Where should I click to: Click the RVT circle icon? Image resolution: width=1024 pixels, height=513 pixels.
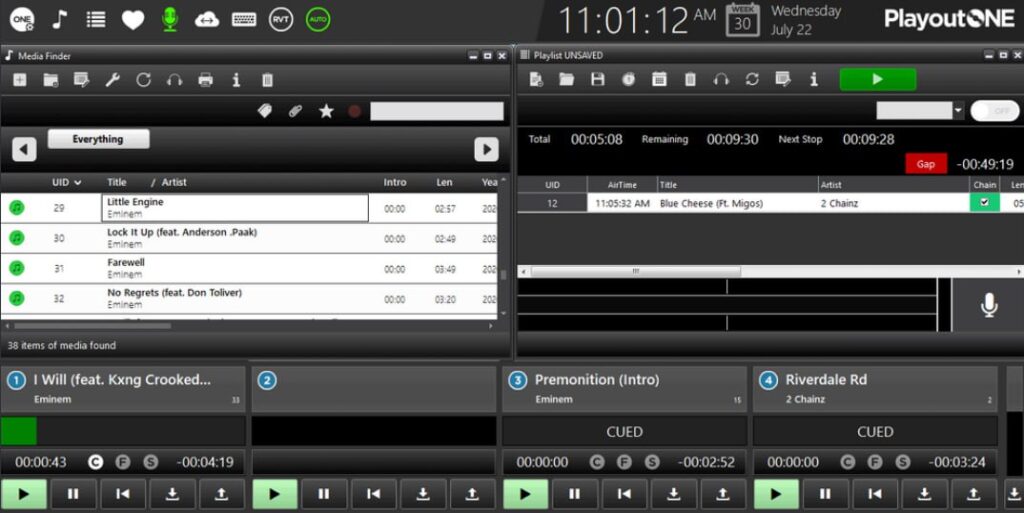(281, 20)
